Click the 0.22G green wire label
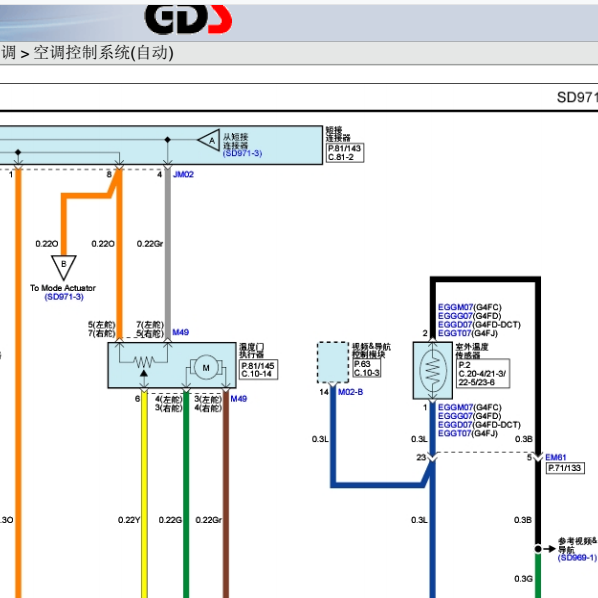Screen dimensions: 598x598 point(170,520)
